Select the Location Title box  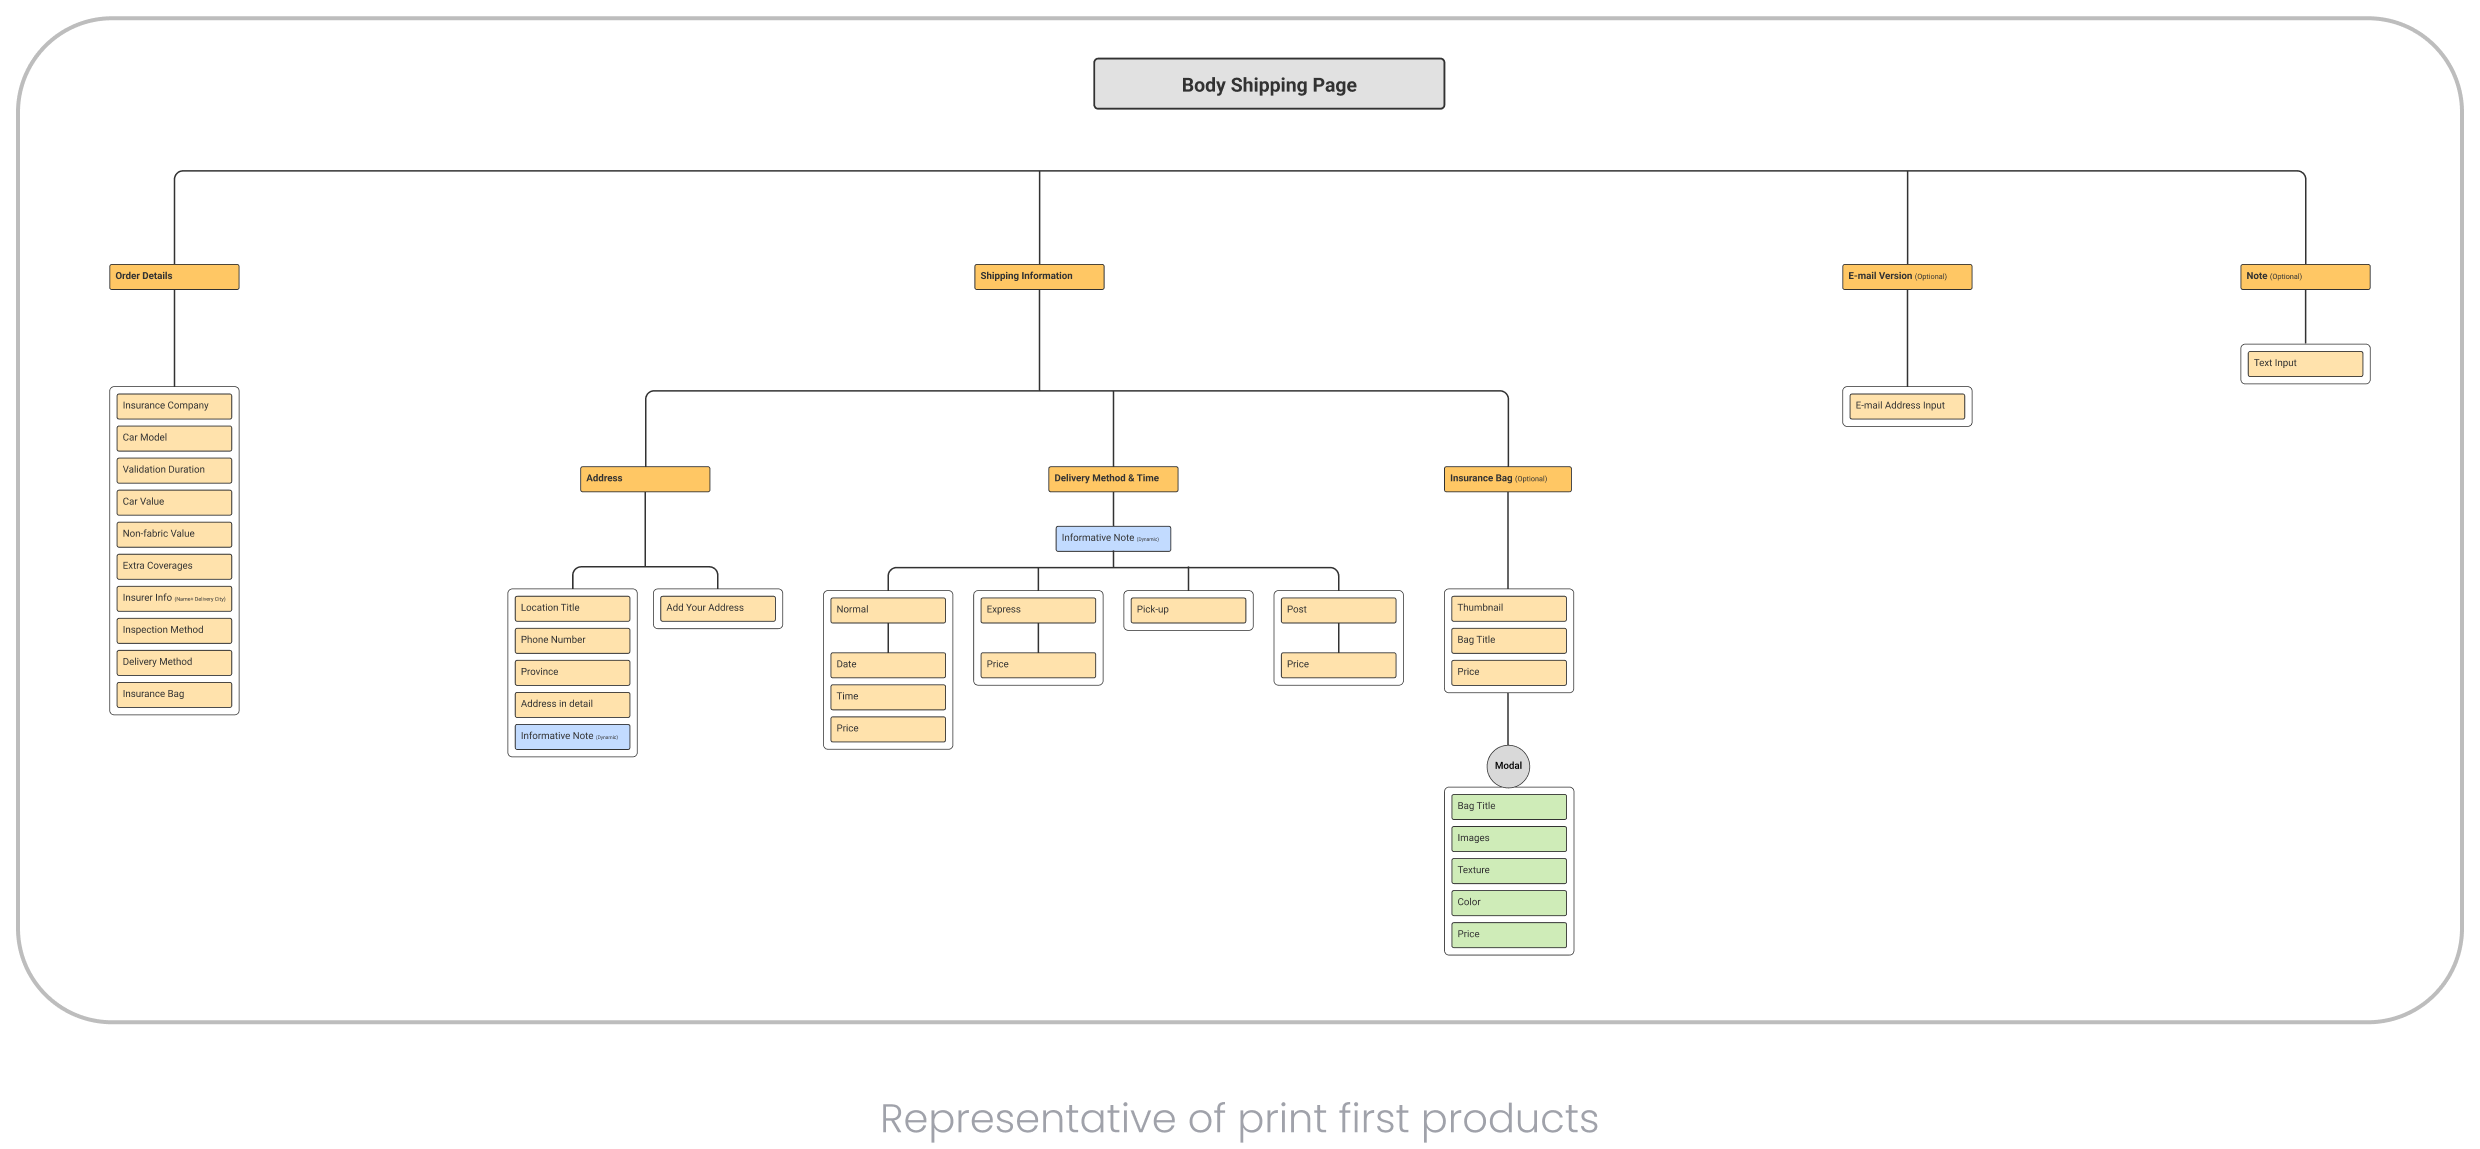click(x=572, y=608)
